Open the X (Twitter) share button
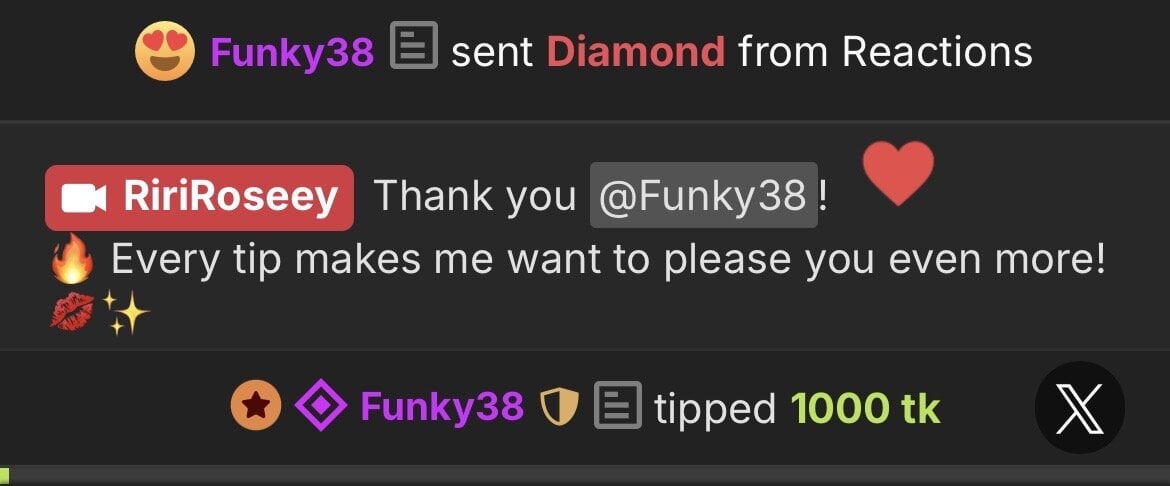This screenshot has height=486, width=1170. [1080, 408]
